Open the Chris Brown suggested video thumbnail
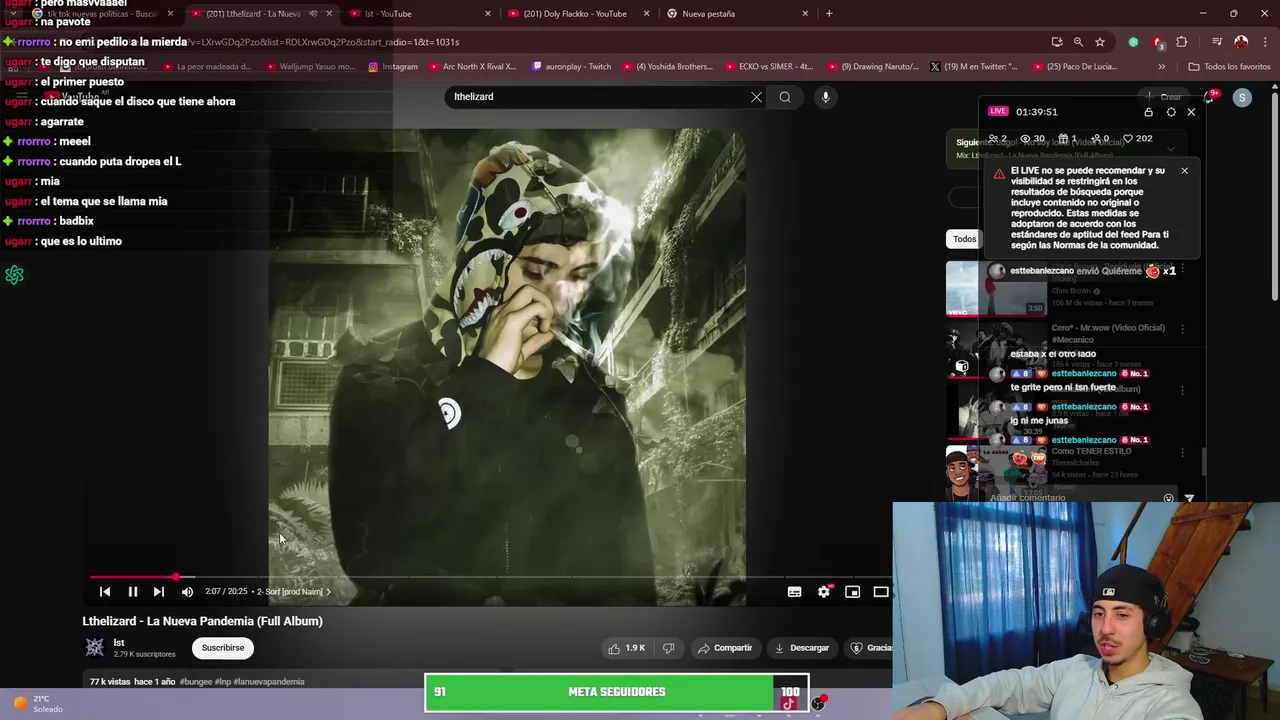Image resolution: width=1280 pixels, height=720 pixels. tap(996, 288)
